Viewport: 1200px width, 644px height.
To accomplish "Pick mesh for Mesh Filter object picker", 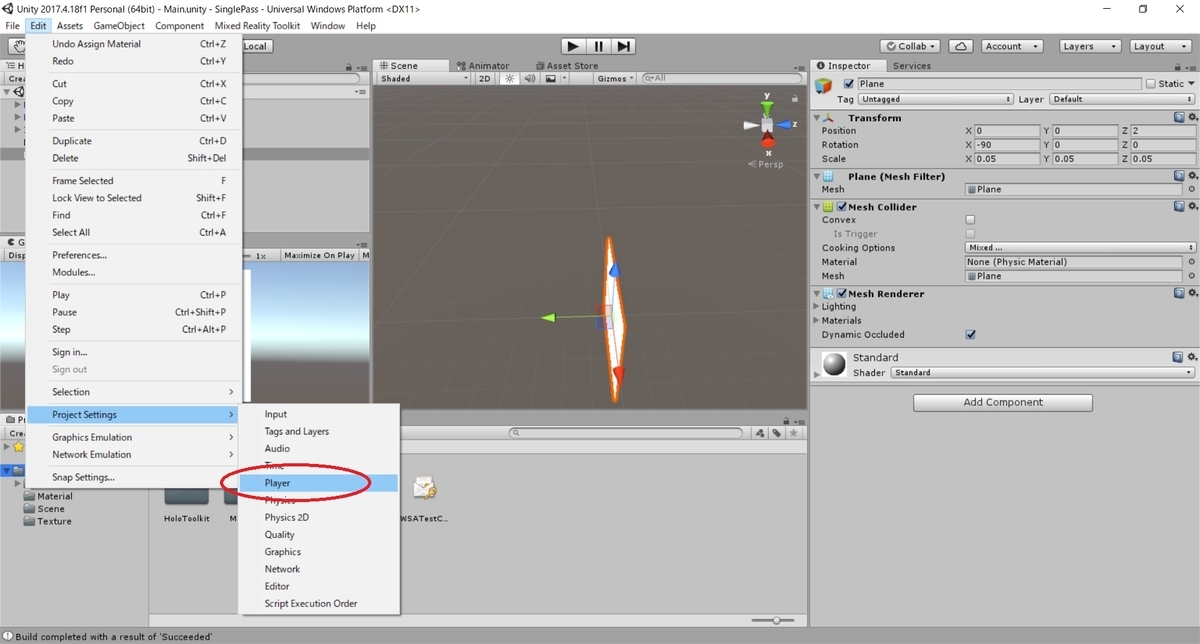I will [x=1190, y=189].
